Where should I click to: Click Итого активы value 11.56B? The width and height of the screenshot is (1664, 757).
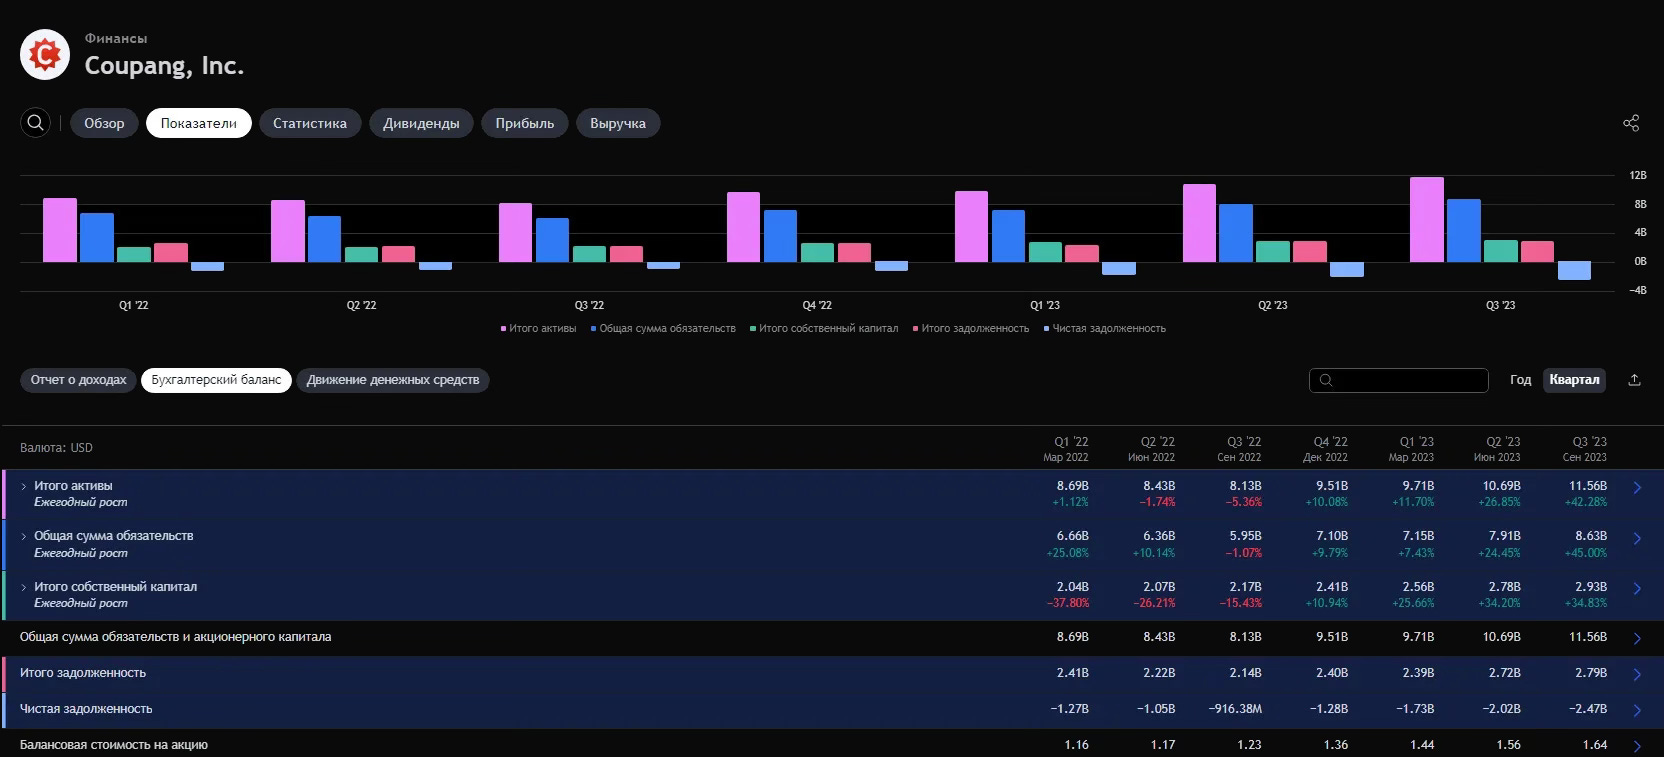pos(1587,486)
